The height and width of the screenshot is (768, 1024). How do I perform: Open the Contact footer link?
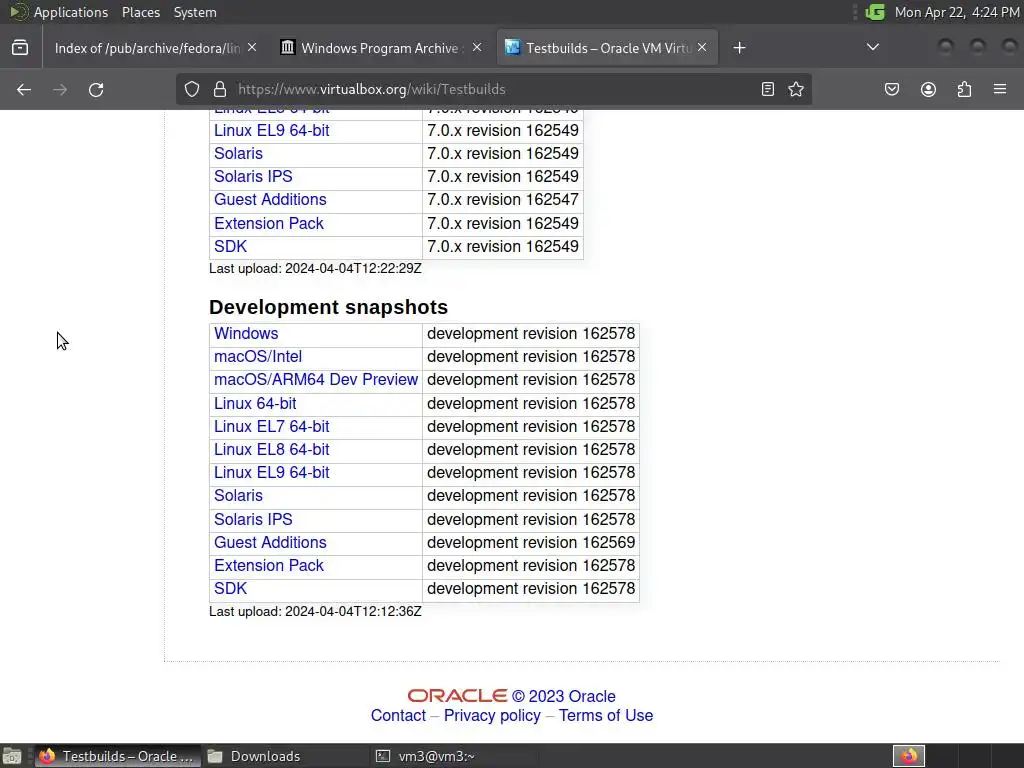(398, 716)
